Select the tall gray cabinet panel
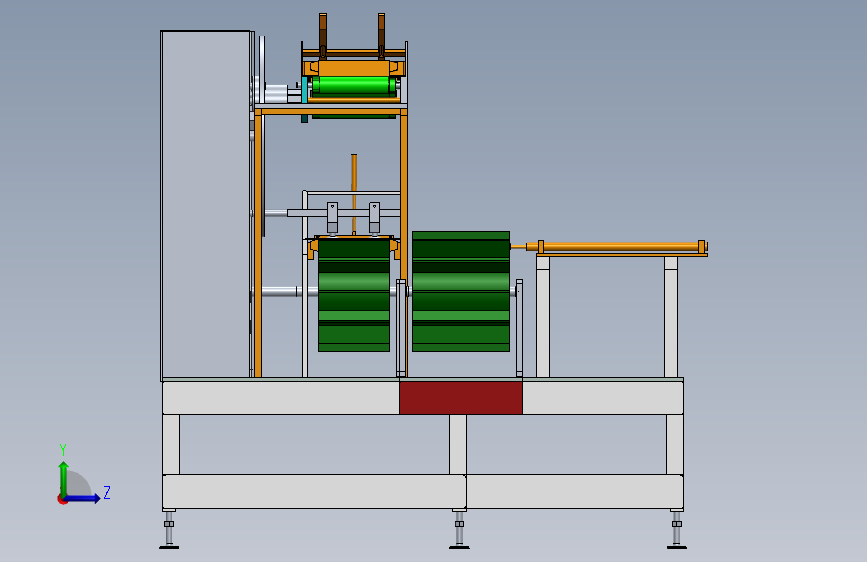 [x=205, y=205]
